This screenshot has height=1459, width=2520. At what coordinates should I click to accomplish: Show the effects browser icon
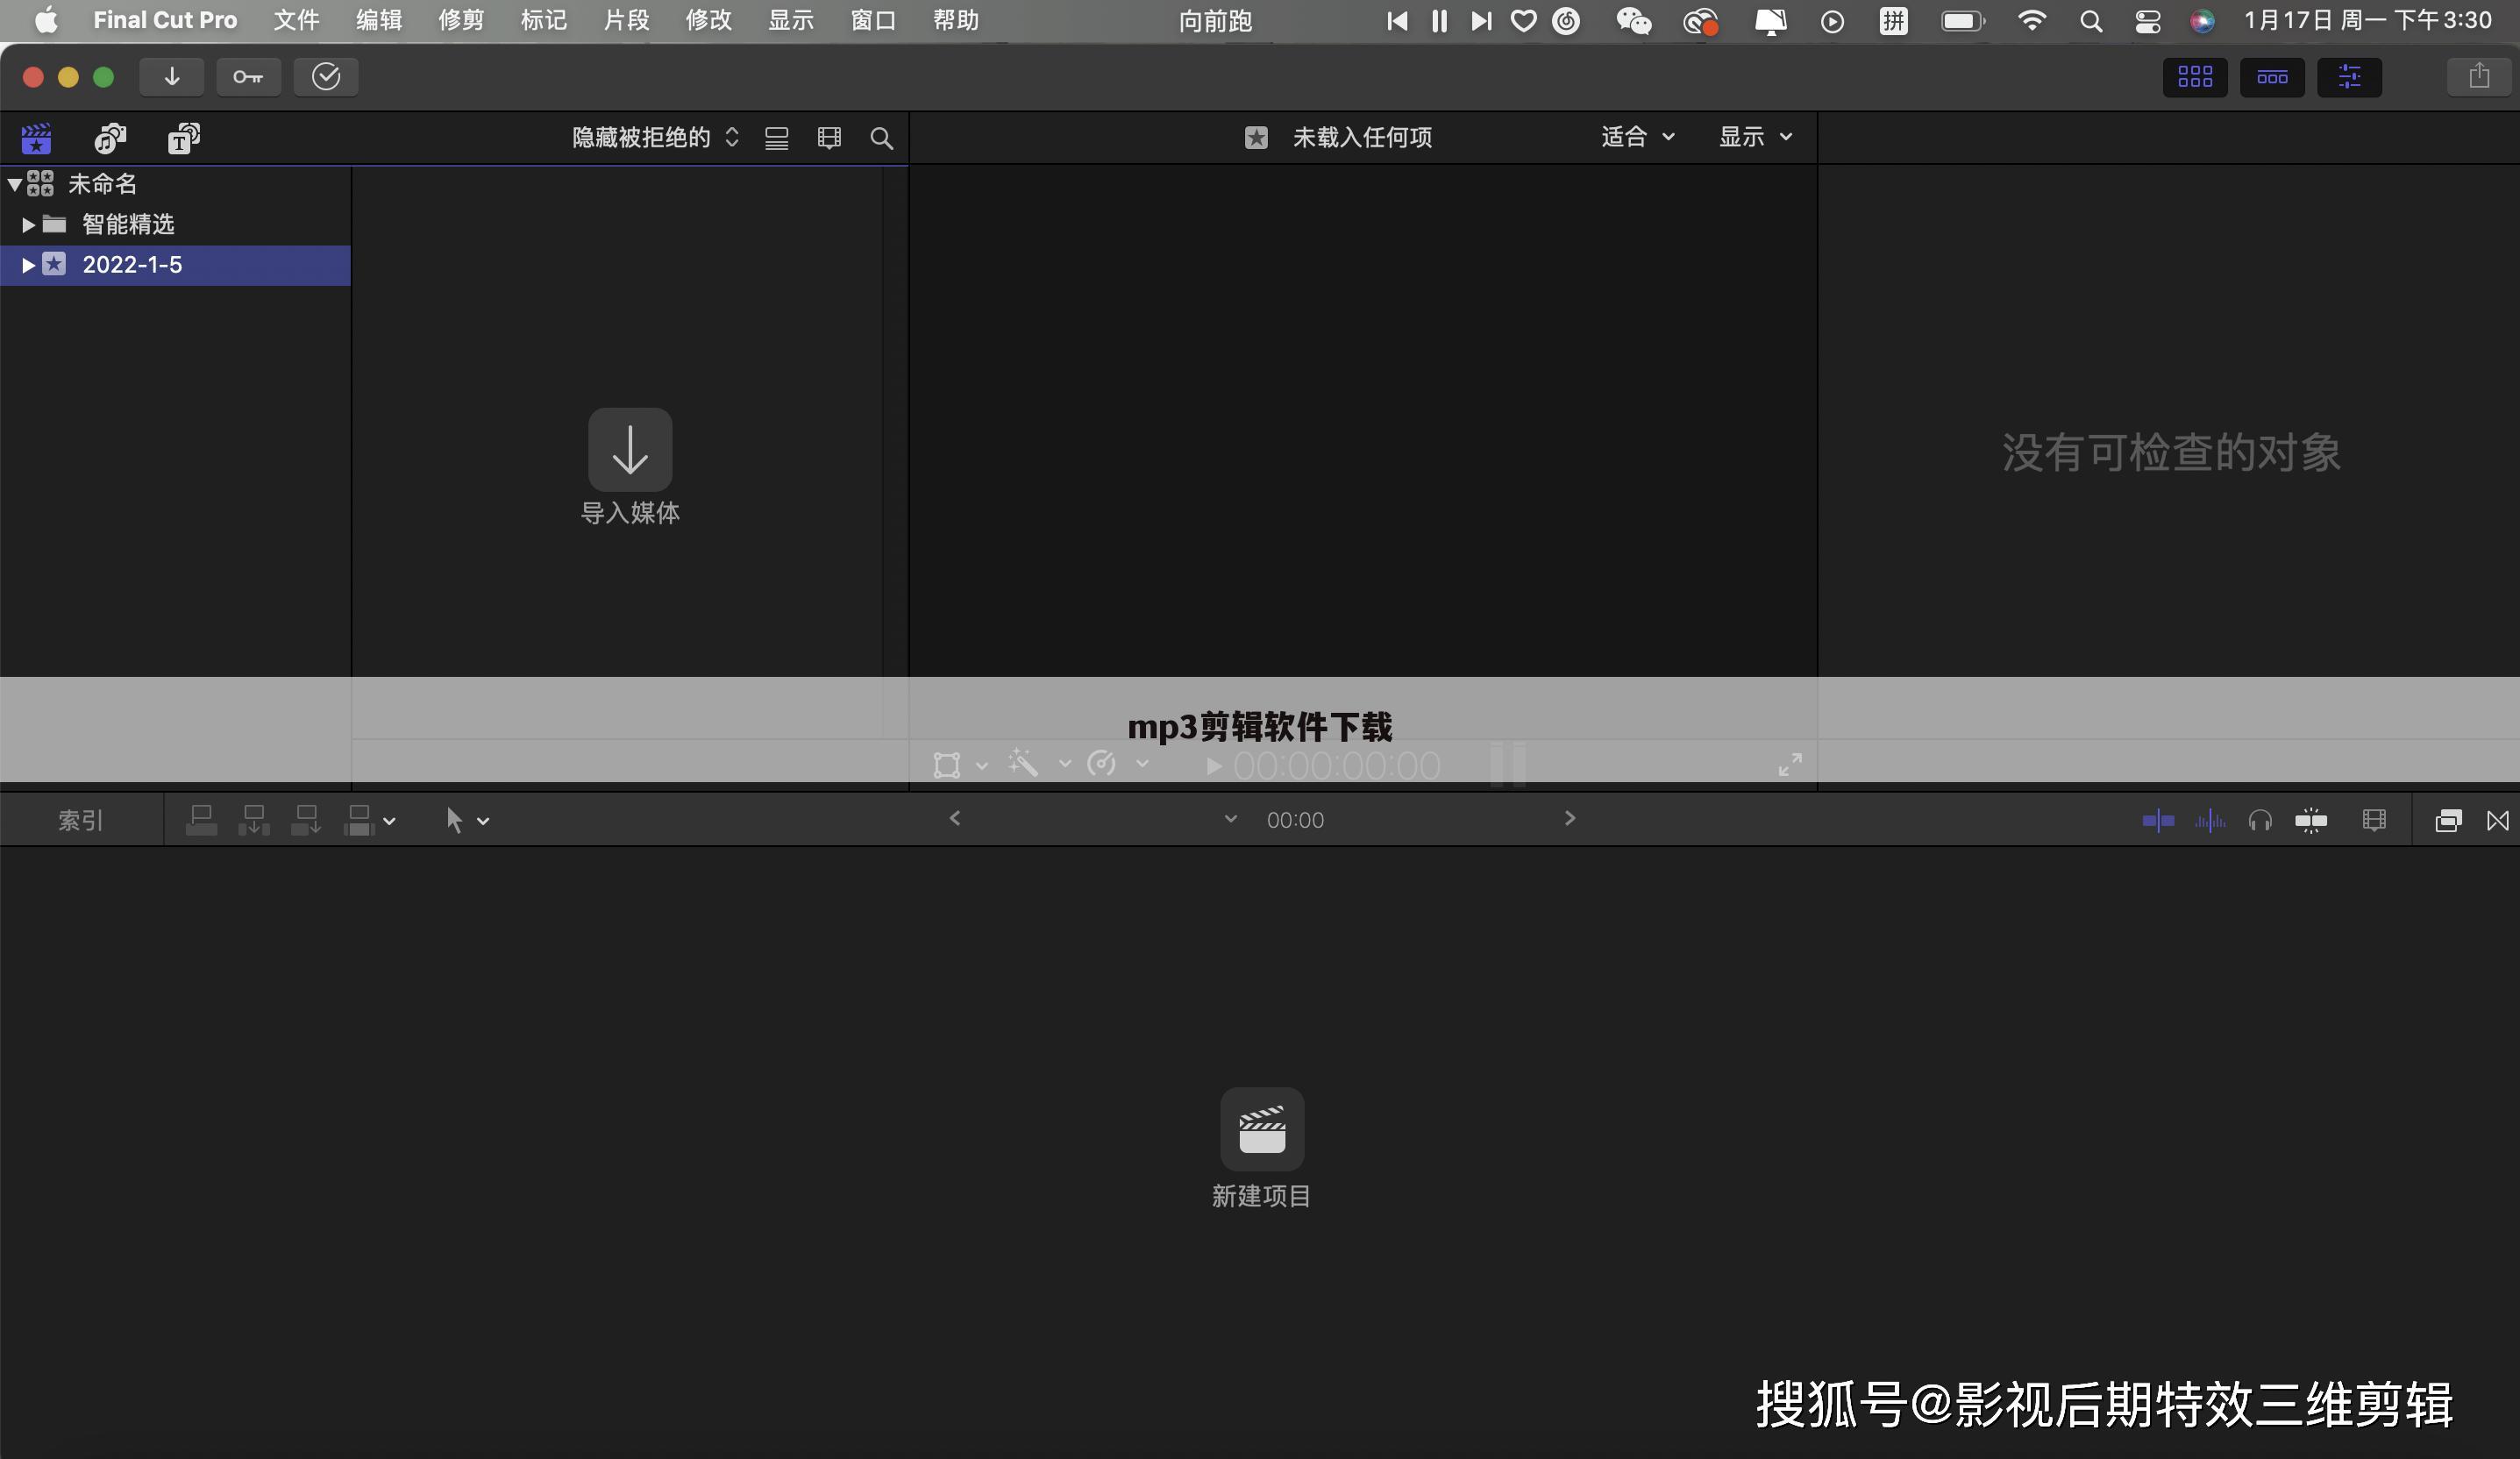point(2447,821)
